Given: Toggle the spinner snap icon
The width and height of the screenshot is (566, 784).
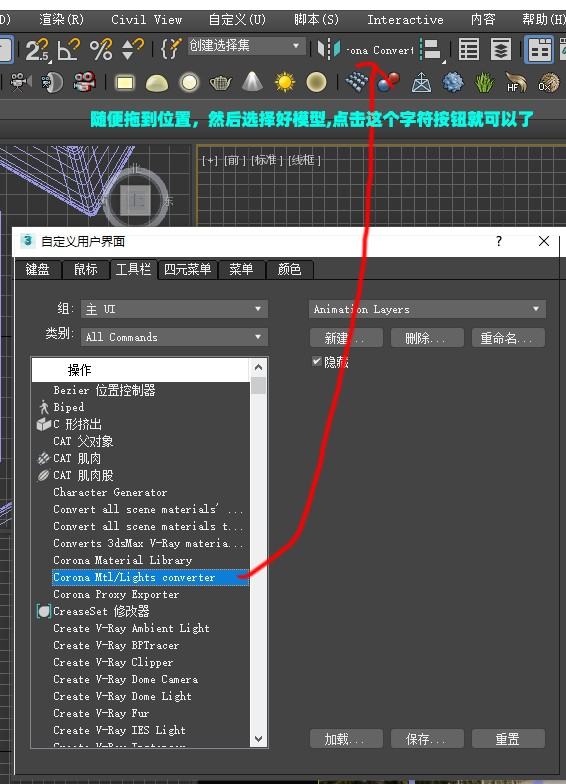Looking at the screenshot, I should [132, 50].
